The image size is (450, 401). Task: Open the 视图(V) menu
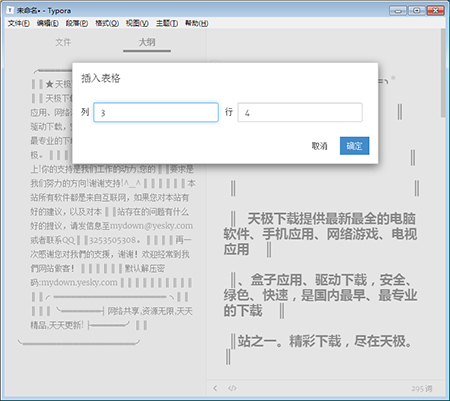pyautogui.click(x=137, y=23)
